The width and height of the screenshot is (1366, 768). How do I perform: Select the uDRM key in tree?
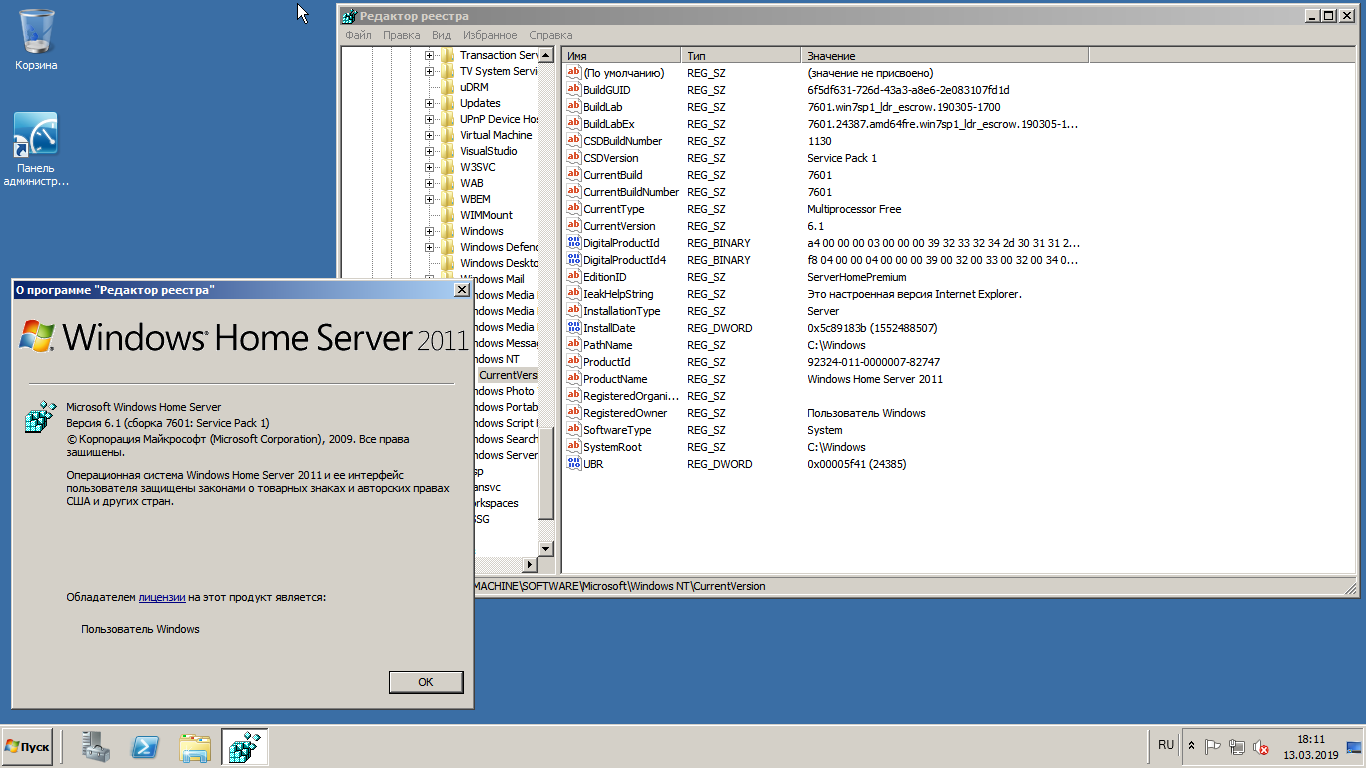click(x=474, y=87)
